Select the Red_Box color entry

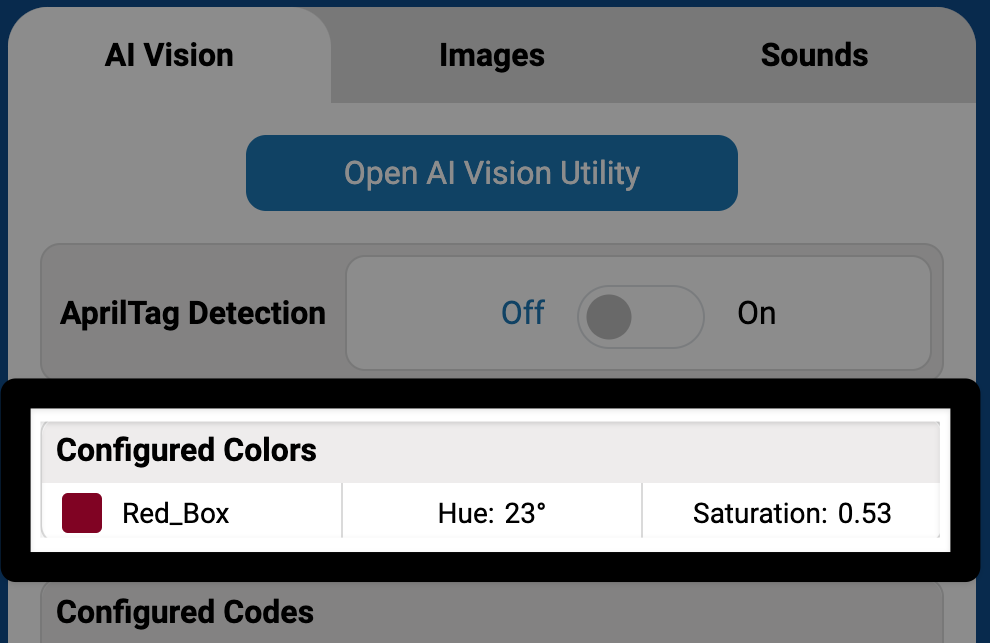pyautogui.click(x=190, y=511)
